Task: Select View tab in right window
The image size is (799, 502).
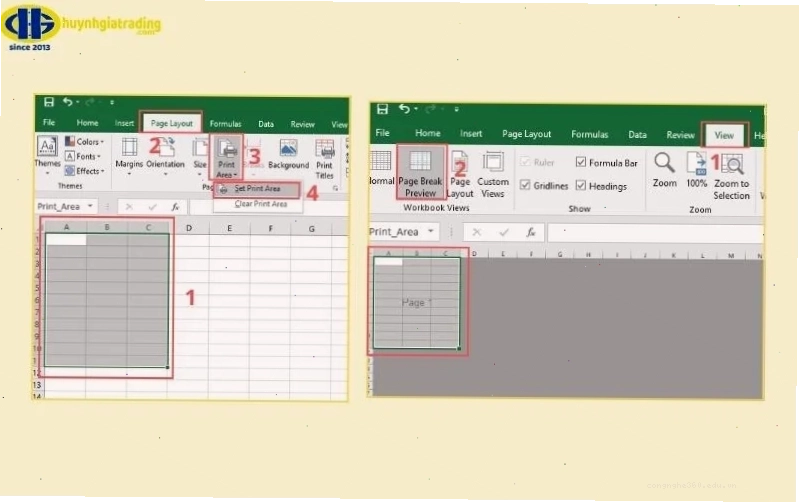Action: click(724, 135)
